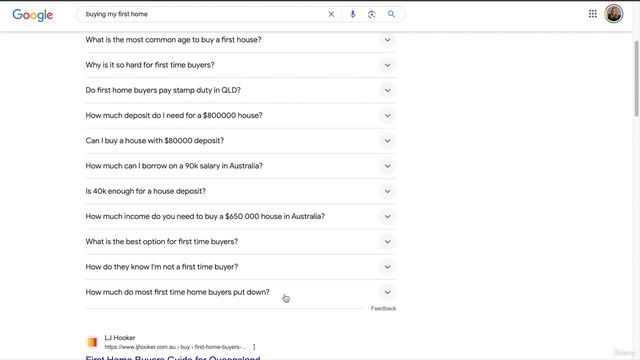
Task: Open the LJ Hooker site name
Action: point(120,338)
